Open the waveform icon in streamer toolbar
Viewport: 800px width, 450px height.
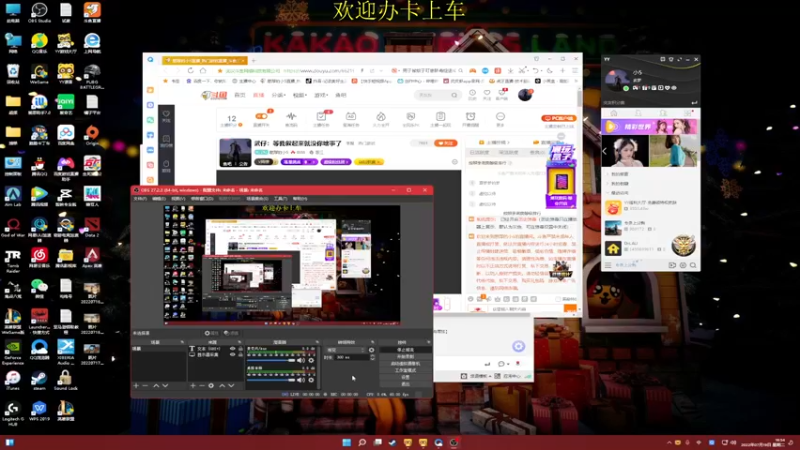[291, 117]
